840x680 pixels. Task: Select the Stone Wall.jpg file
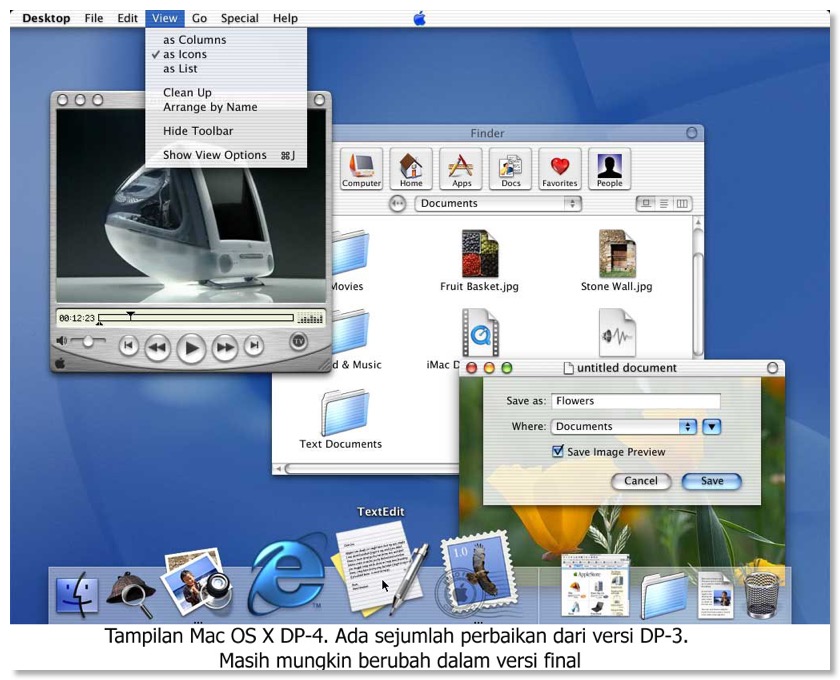617,261
